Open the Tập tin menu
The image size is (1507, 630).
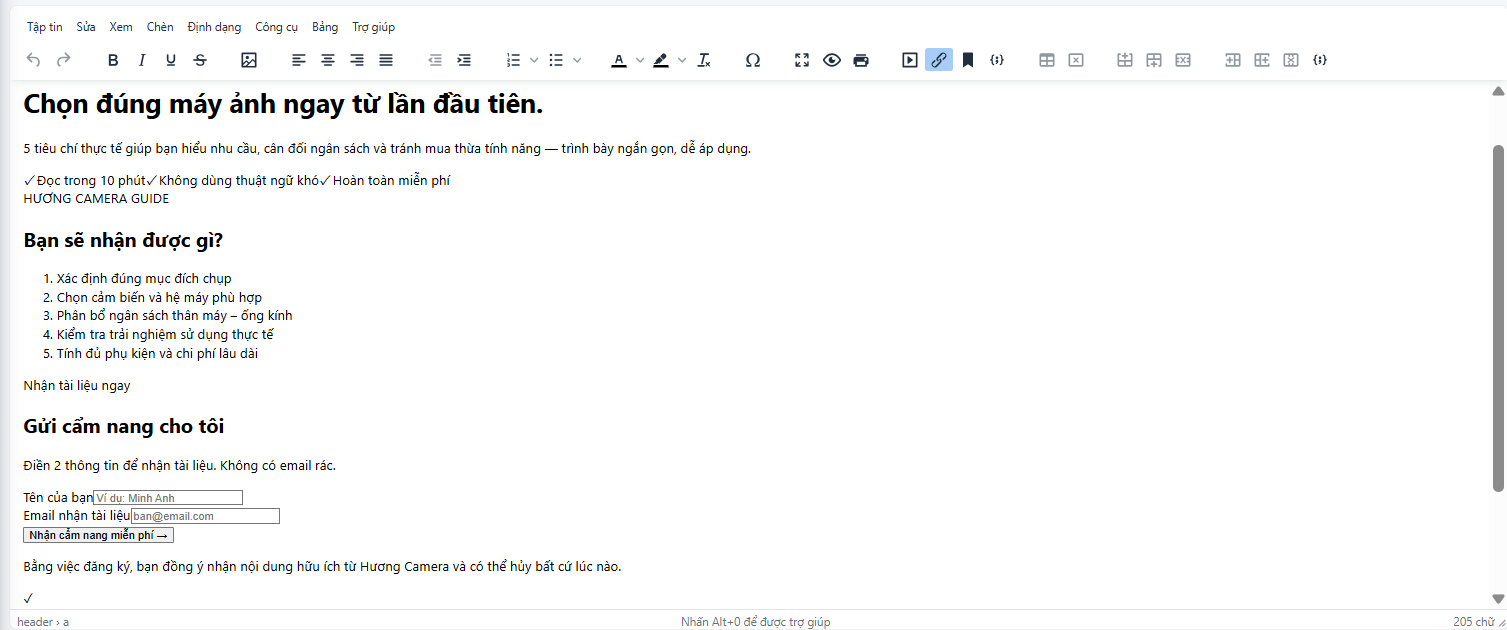pos(45,27)
